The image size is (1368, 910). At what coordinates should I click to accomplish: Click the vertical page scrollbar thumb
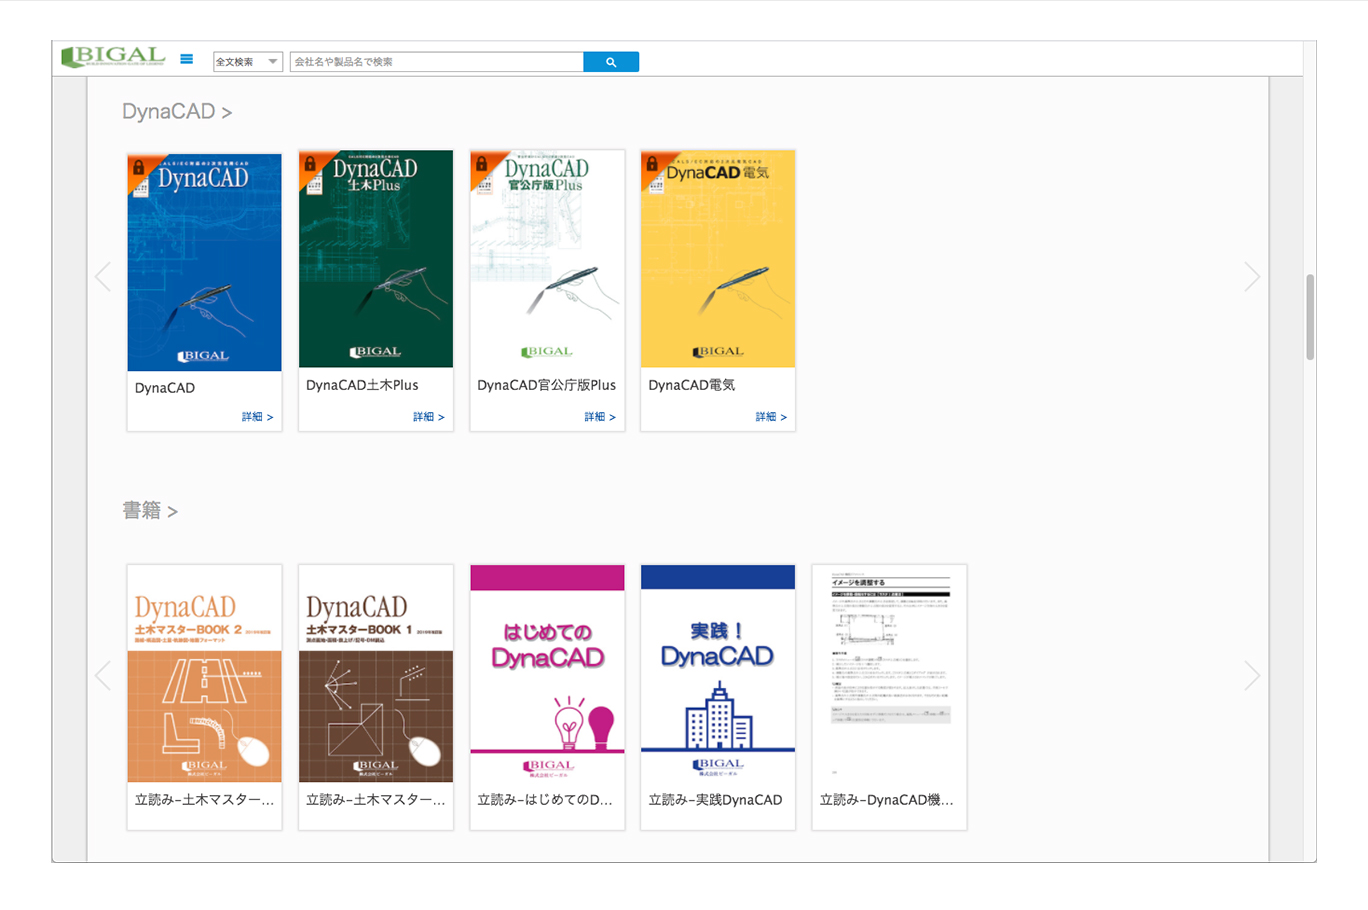pyautogui.click(x=1310, y=317)
